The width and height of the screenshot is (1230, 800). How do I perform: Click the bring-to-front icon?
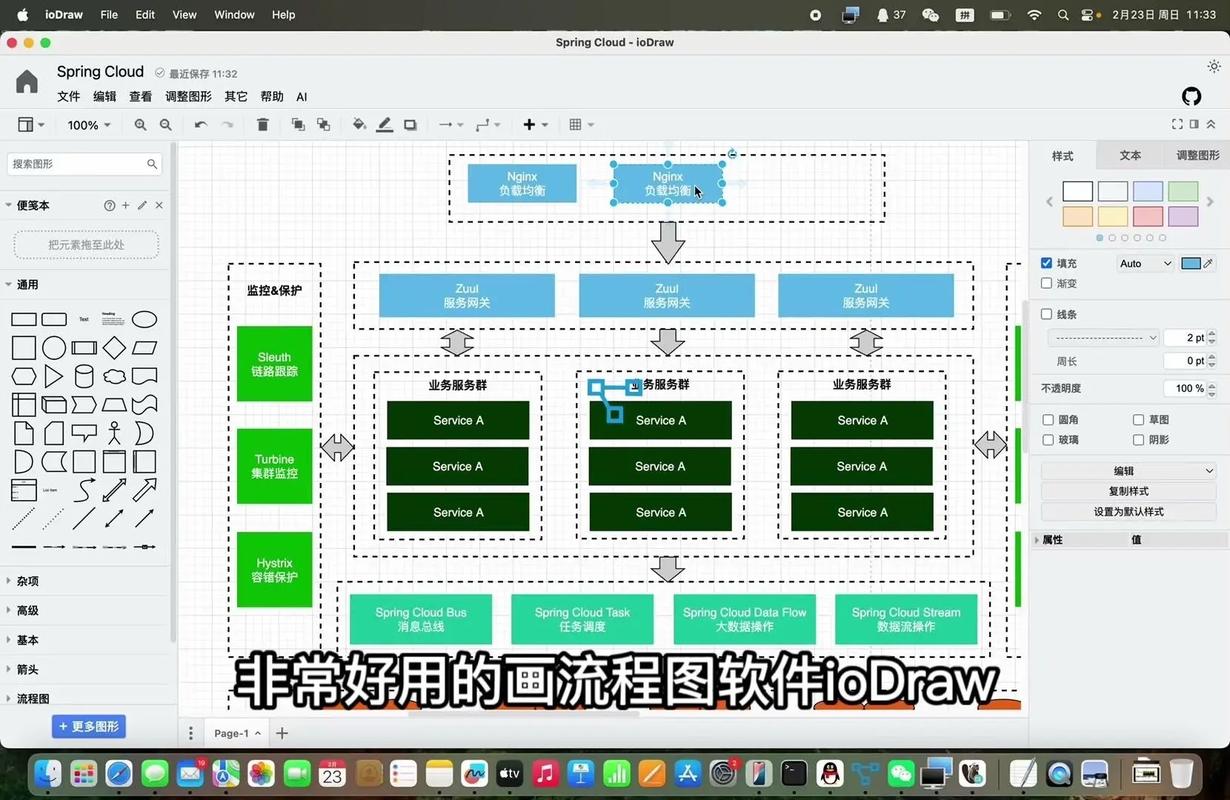click(x=298, y=124)
